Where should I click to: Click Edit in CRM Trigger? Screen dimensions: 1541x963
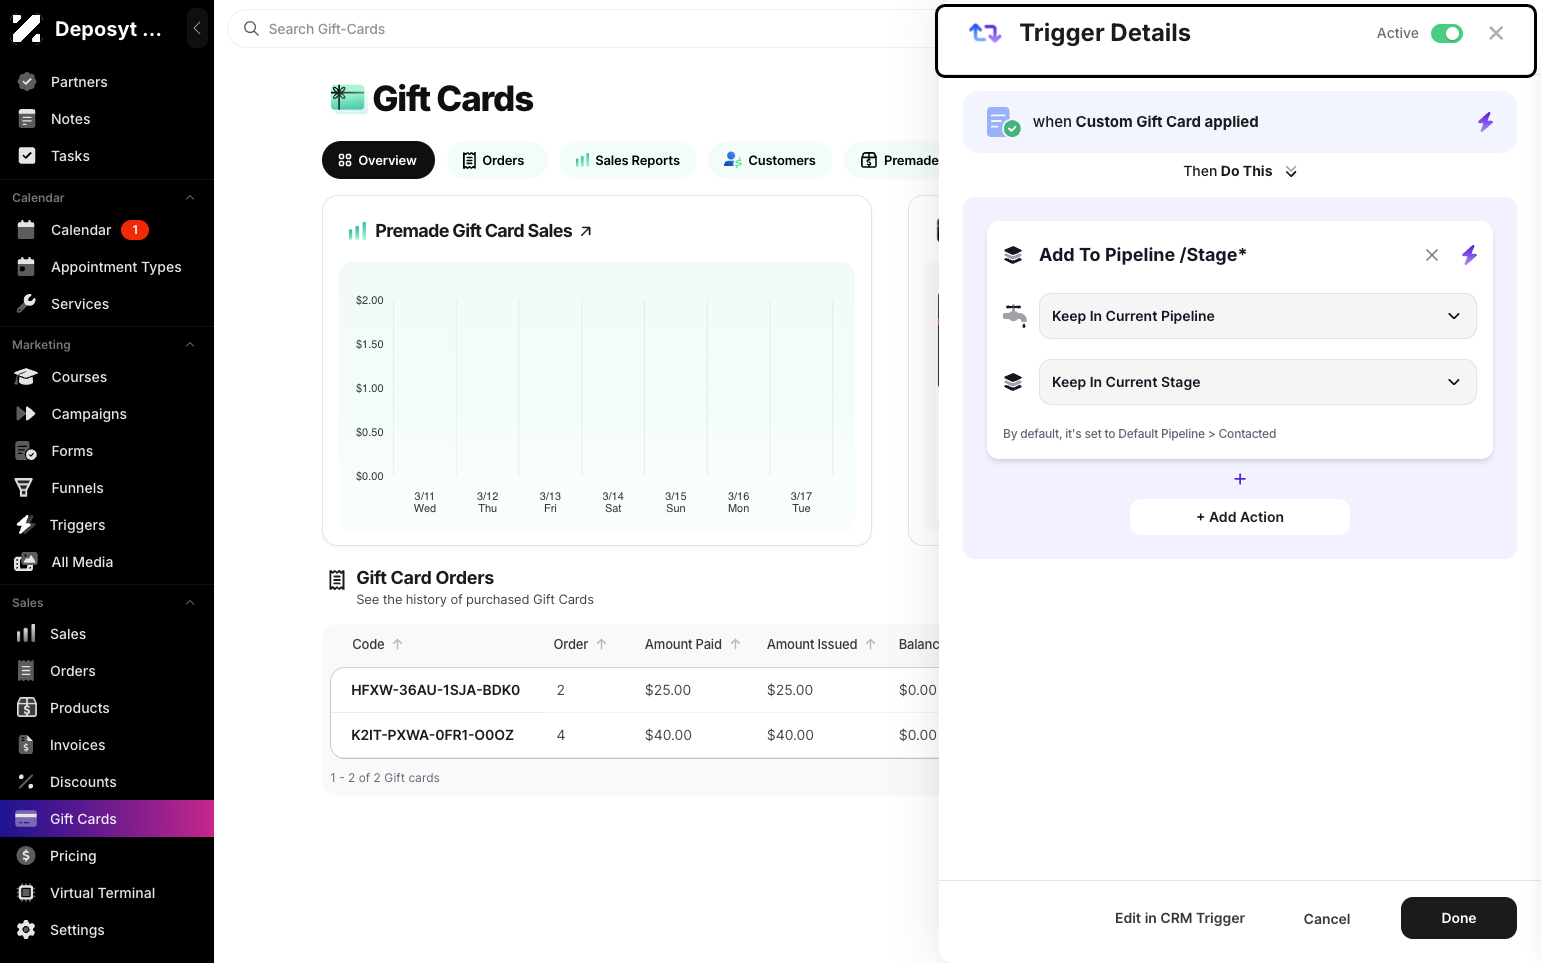point(1180,918)
